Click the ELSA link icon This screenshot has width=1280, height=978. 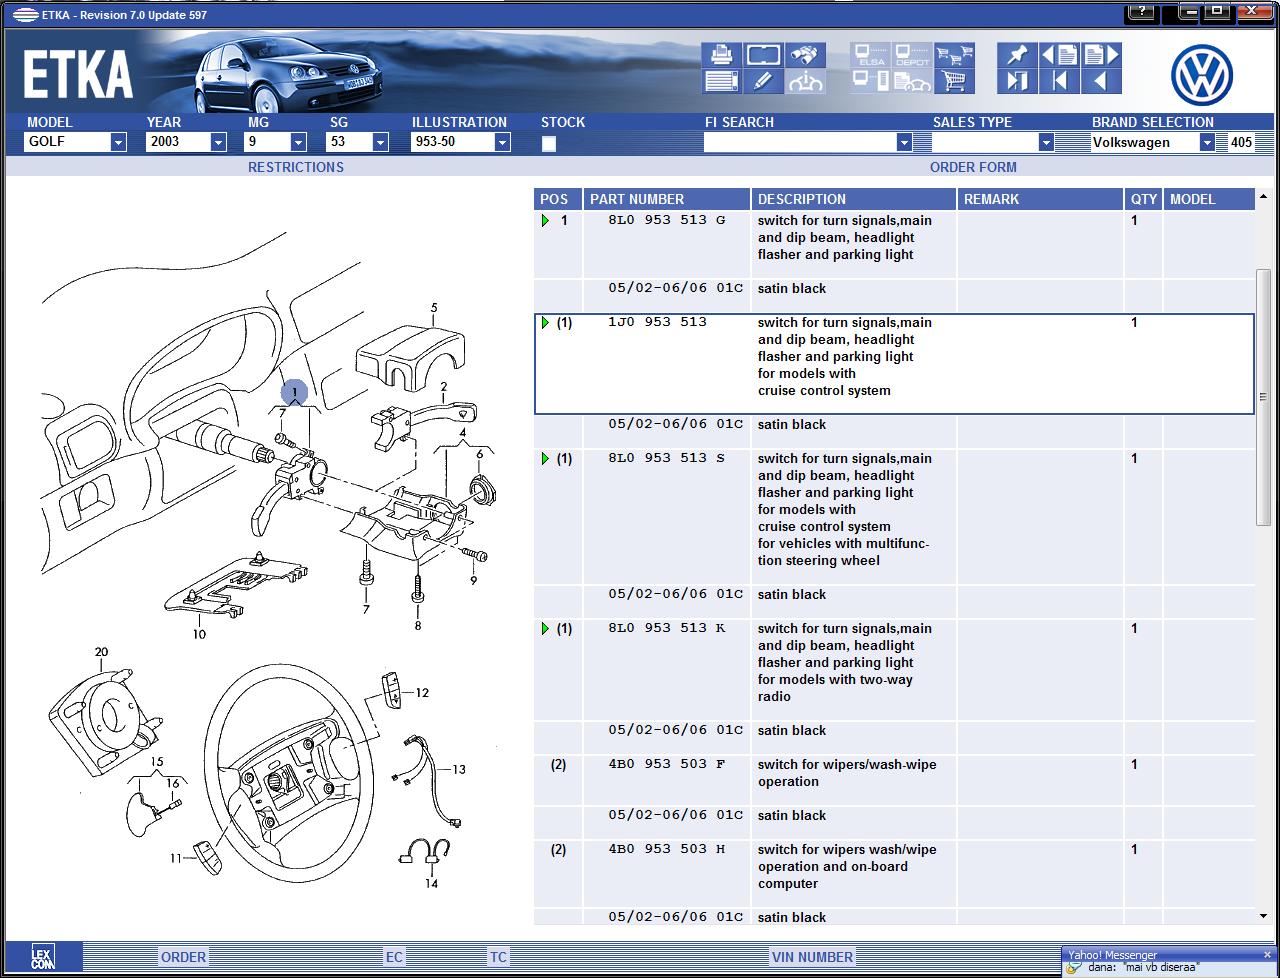click(870, 55)
